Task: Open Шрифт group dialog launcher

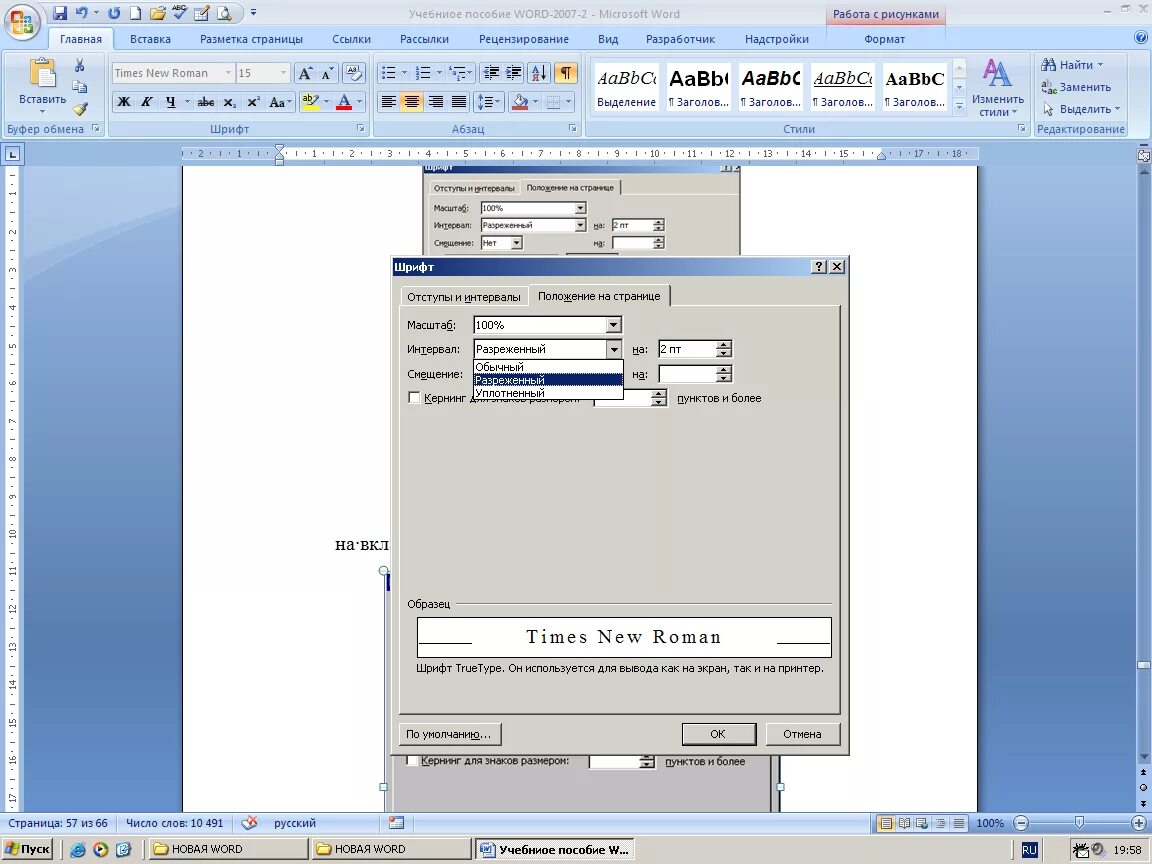Action: coord(361,129)
